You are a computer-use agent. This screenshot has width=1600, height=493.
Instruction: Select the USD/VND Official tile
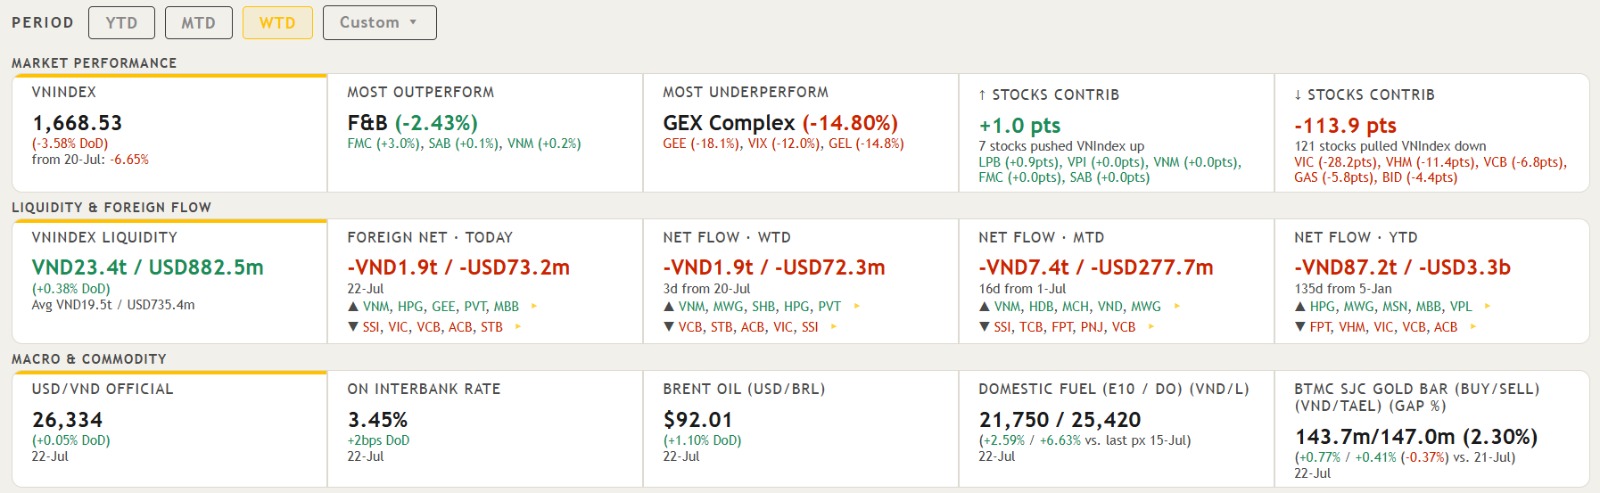pos(170,429)
